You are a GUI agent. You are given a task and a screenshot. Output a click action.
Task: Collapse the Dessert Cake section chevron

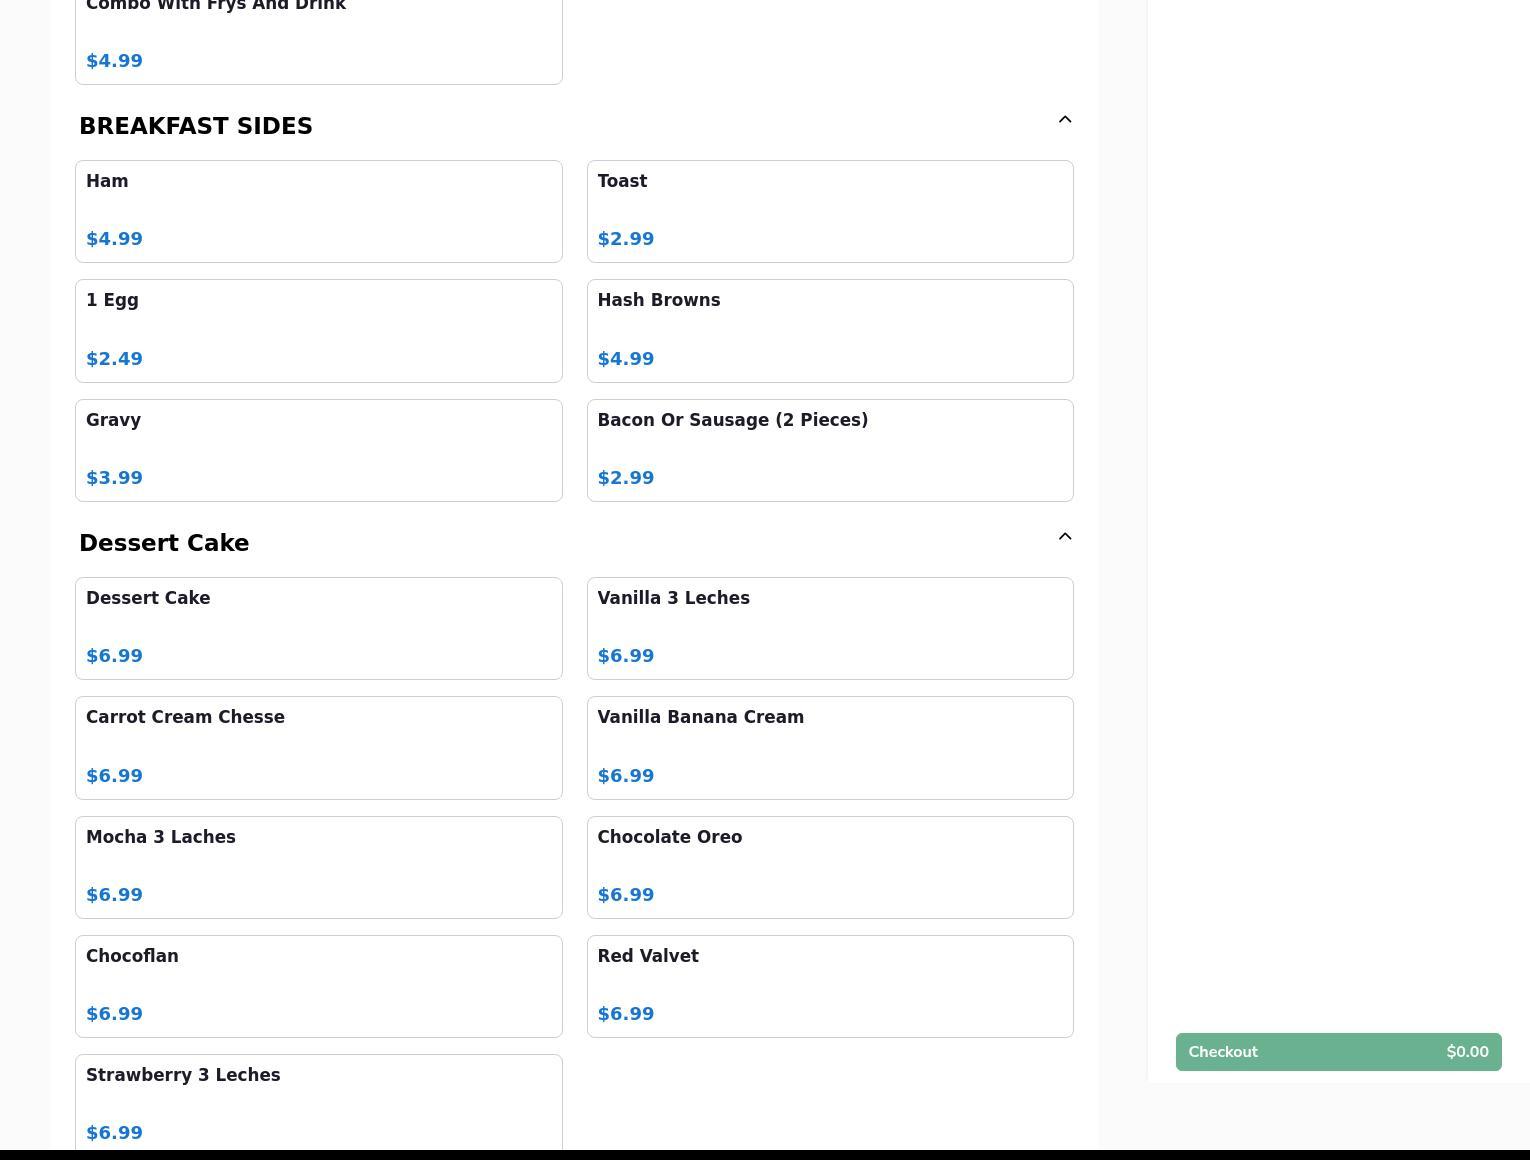click(x=1064, y=537)
